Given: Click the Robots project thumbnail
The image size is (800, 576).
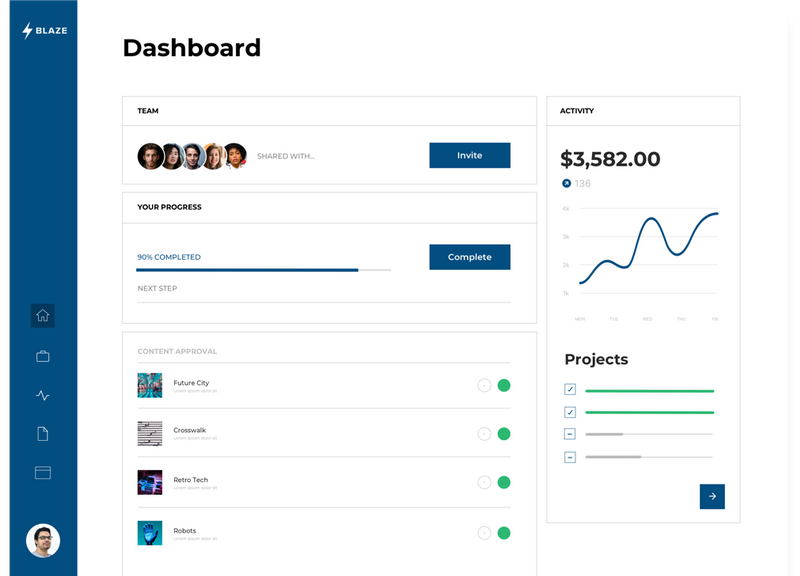Looking at the screenshot, I should click(x=150, y=533).
